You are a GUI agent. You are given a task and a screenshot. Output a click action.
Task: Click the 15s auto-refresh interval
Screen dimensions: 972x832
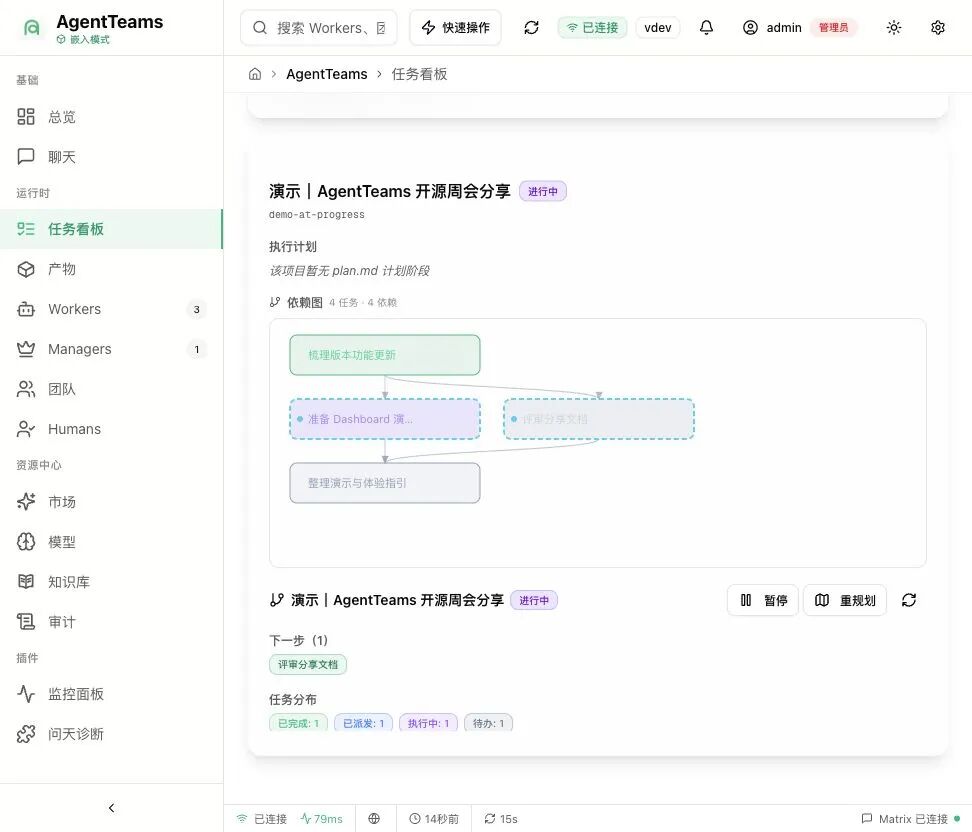tap(501, 818)
